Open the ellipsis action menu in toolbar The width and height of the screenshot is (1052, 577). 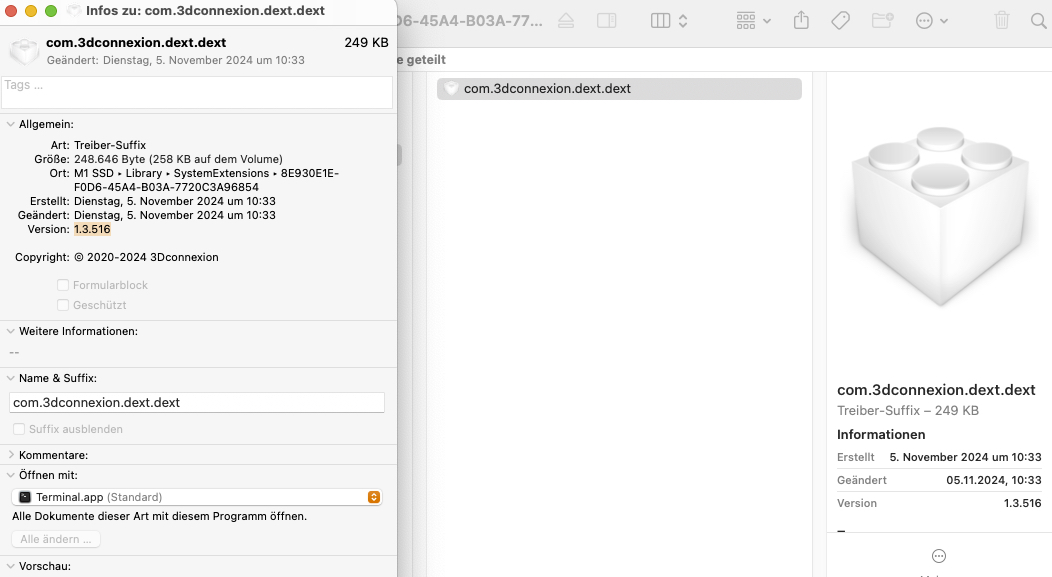(x=931, y=21)
